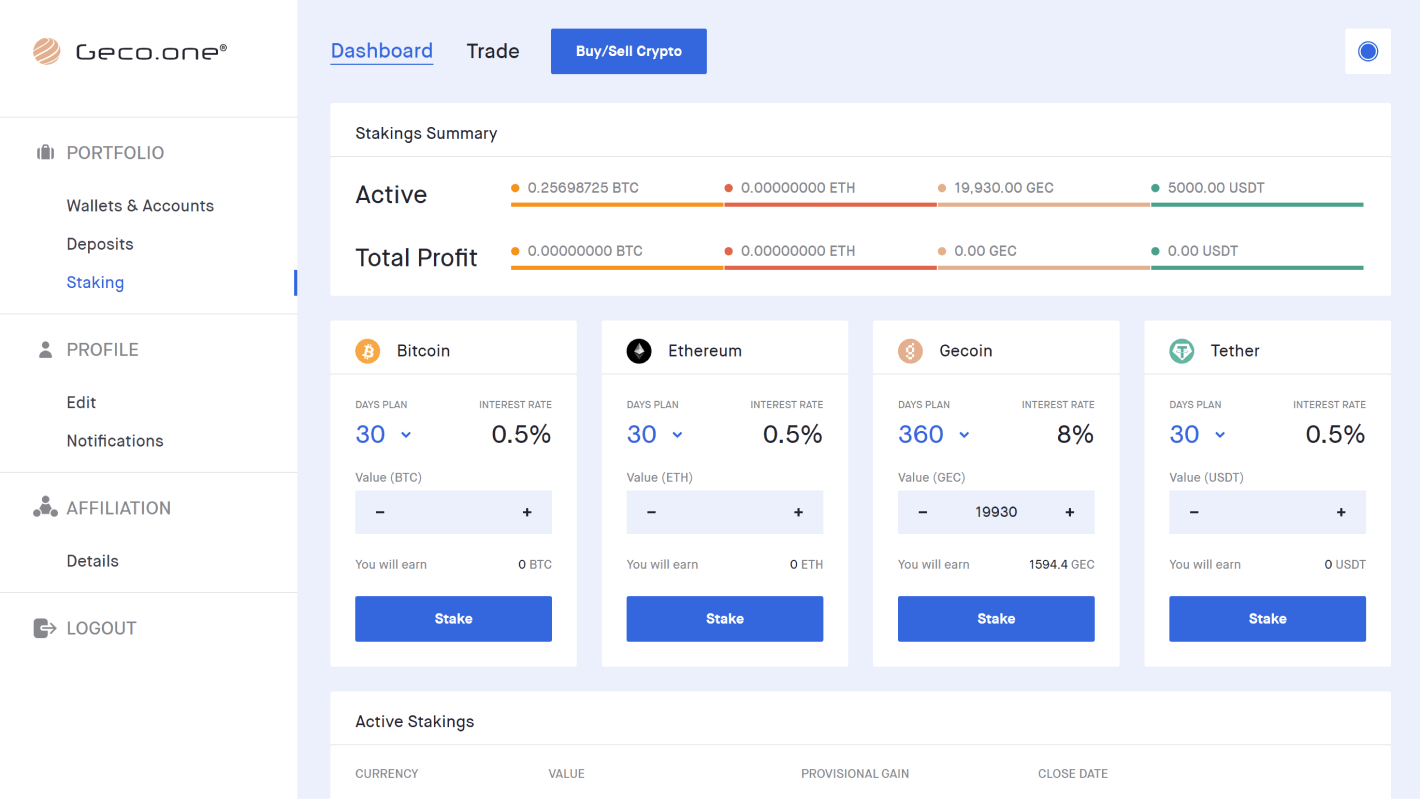Image resolution: width=1420 pixels, height=799 pixels.
Task: Decrease Tether value with minus button
Action: coord(1194,512)
